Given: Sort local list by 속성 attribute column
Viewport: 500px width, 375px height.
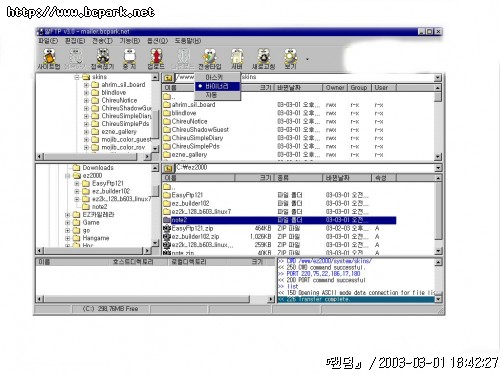Looking at the screenshot, I should coord(384,178).
